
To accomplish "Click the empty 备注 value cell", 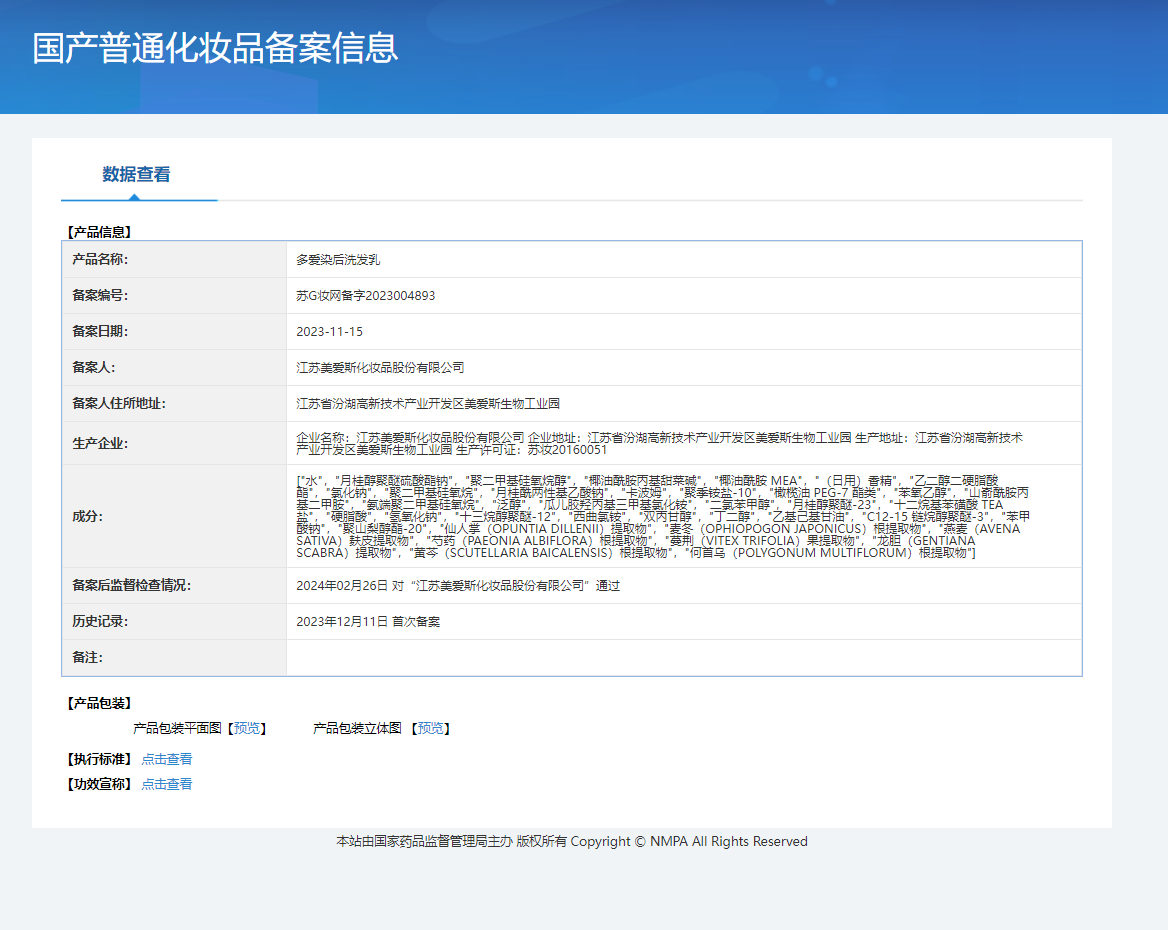I will tap(683, 658).
